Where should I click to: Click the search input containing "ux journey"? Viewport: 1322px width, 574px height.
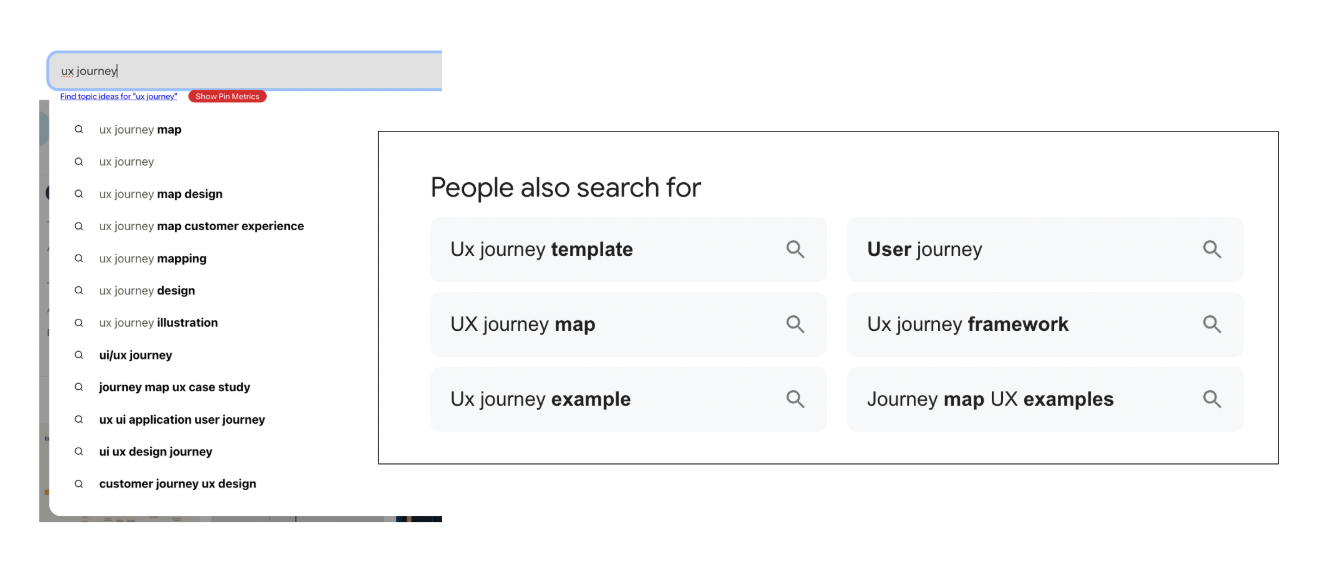[245, 71]
